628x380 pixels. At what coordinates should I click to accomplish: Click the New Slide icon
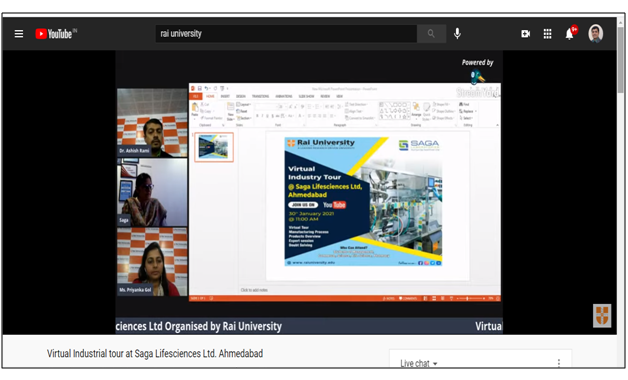[x=231, y=107]
